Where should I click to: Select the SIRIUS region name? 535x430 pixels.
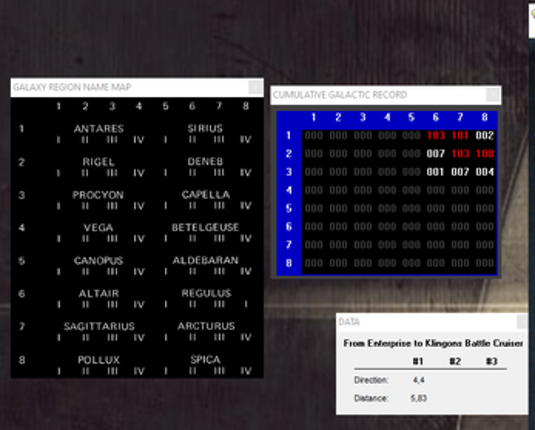tap(205, 128)
